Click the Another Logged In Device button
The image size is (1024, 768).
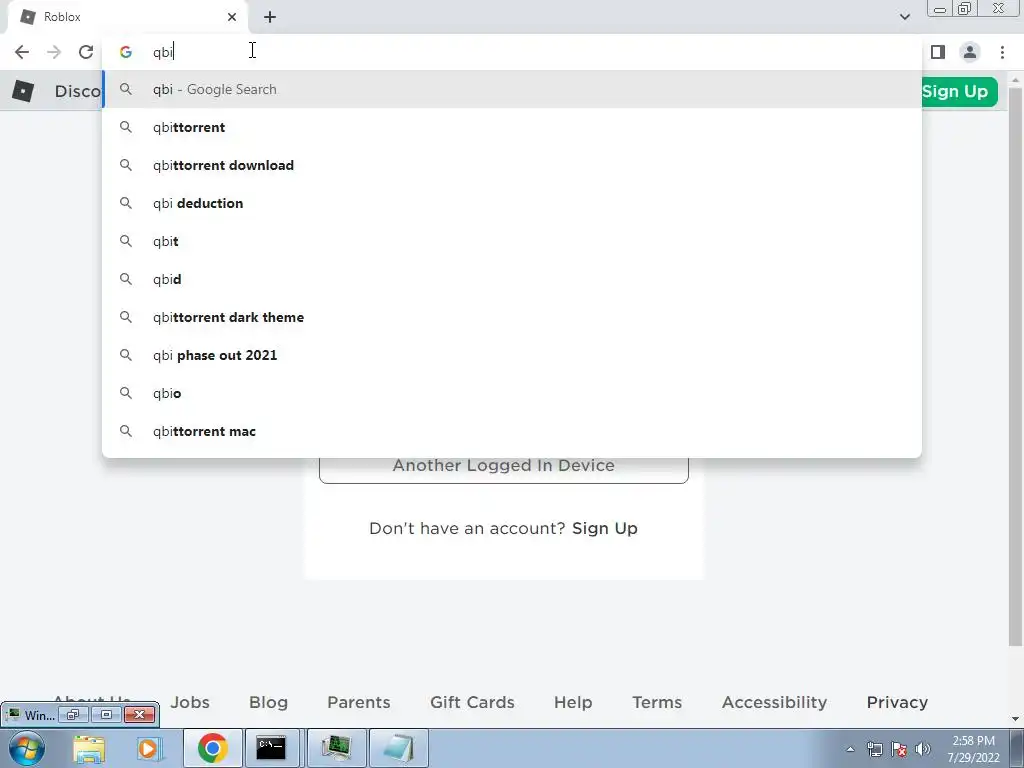504,466
